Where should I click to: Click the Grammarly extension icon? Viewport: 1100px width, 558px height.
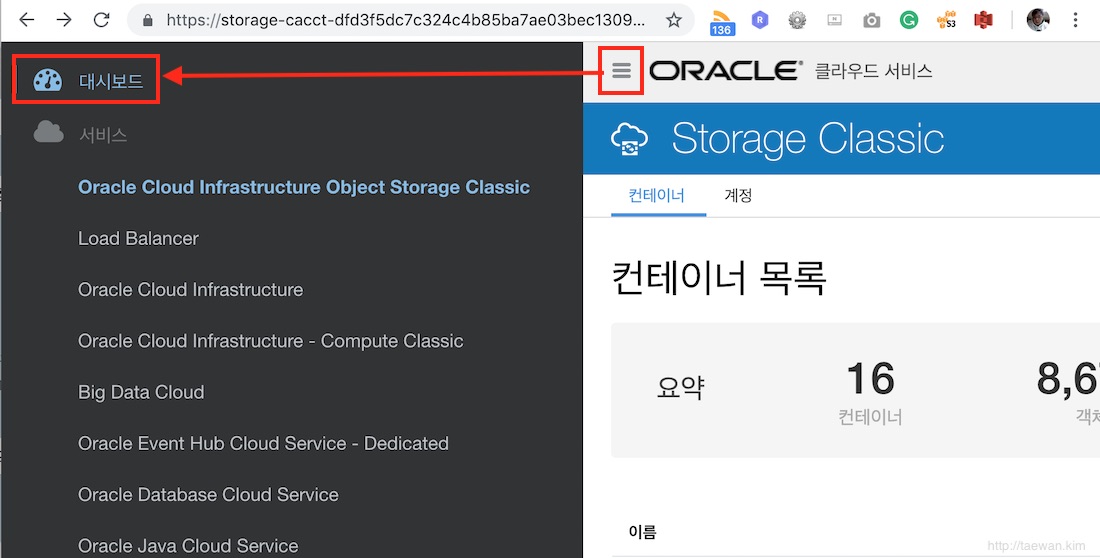click(x=909, y=20)
